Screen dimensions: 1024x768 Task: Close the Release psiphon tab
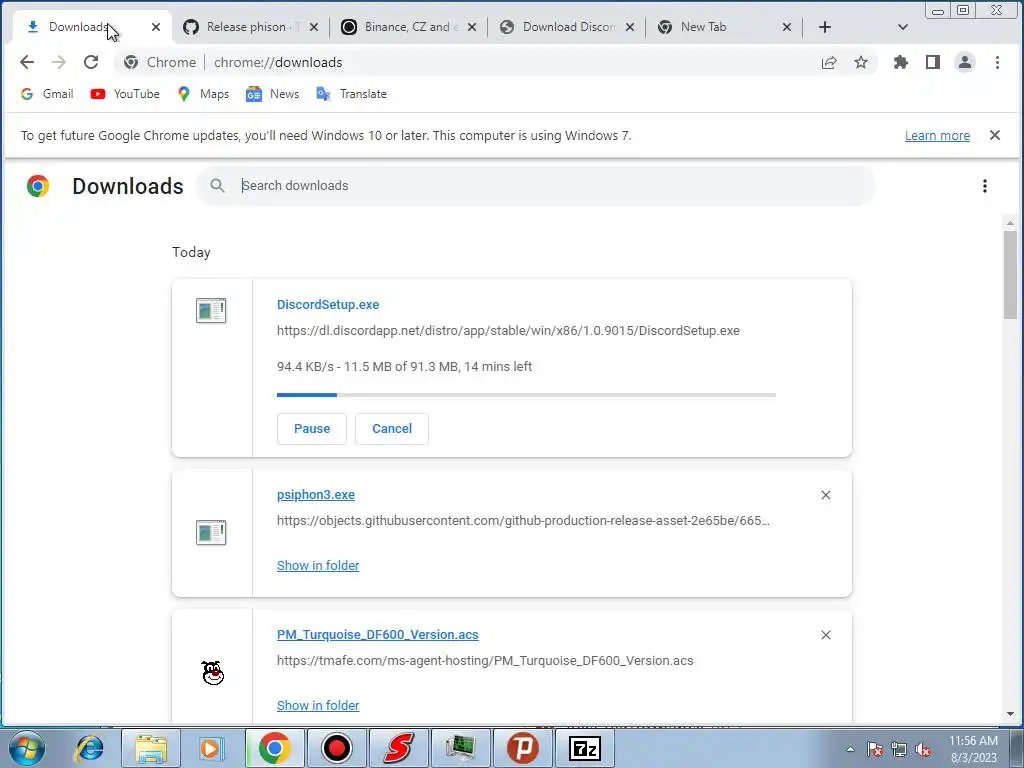tap(313, 27)
